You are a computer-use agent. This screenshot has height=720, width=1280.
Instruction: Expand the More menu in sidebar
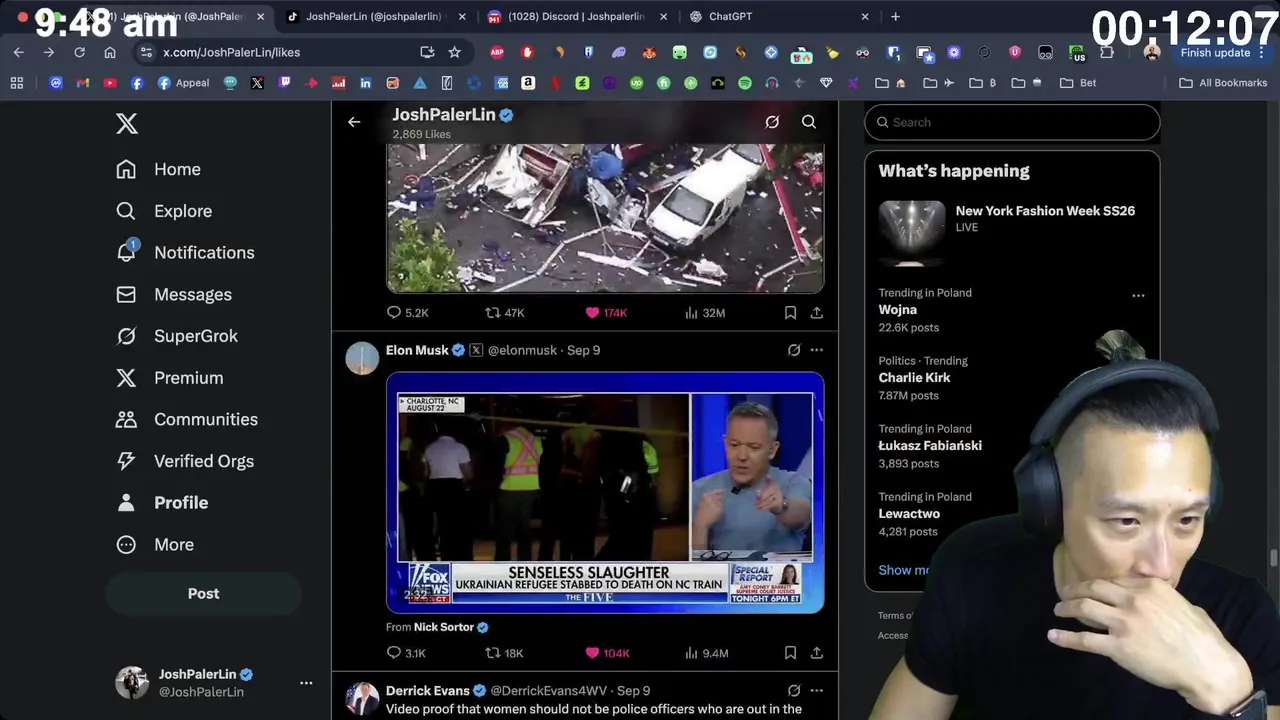[154, 545]
